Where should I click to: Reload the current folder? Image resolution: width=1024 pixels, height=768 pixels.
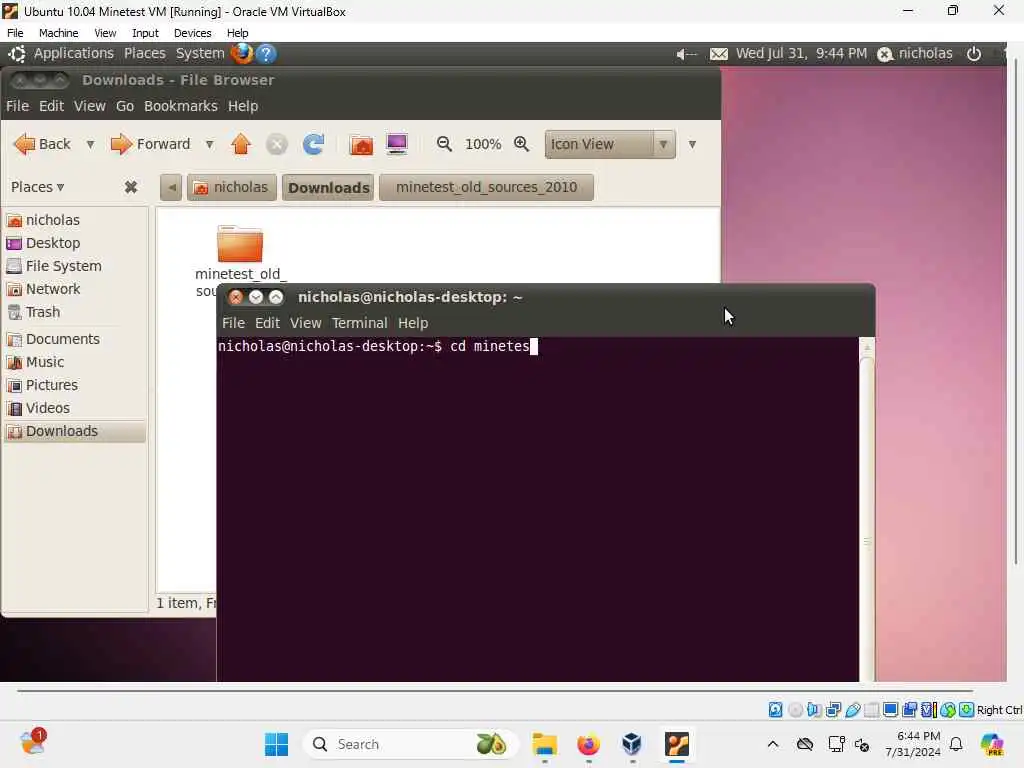coord(313,144)
